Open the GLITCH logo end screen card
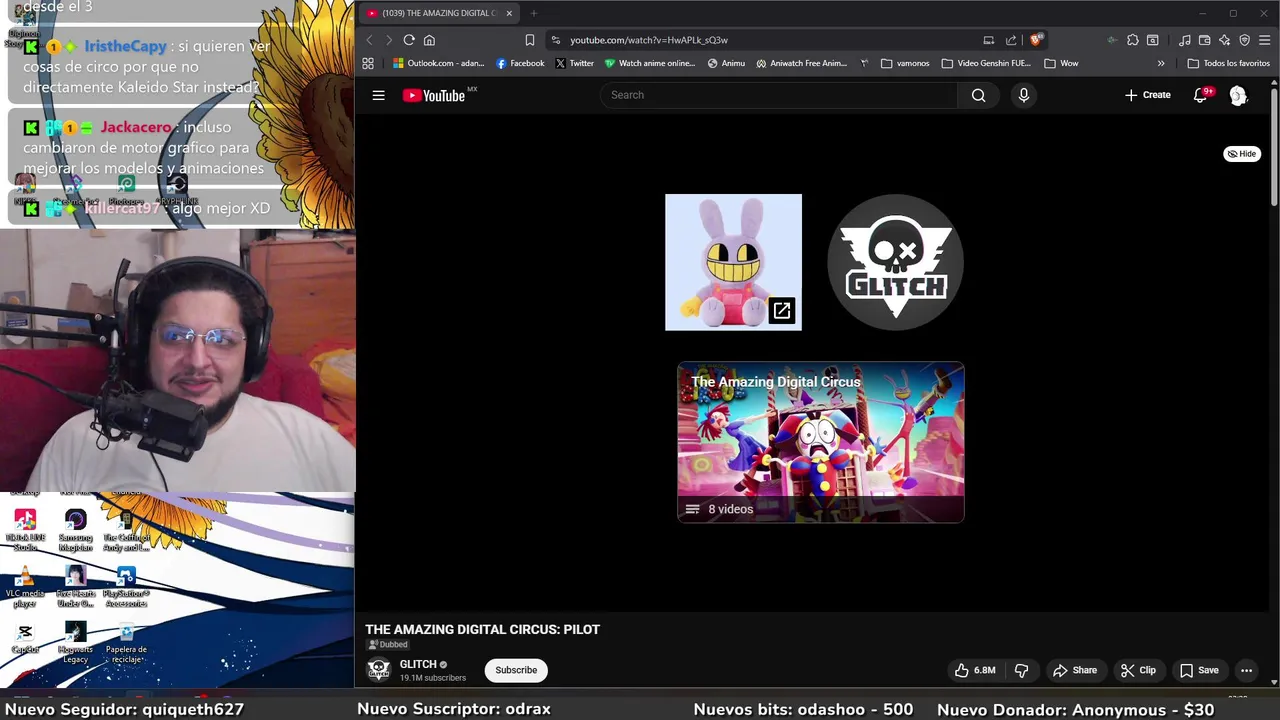The image size is (1280, 720). point(895,262)
